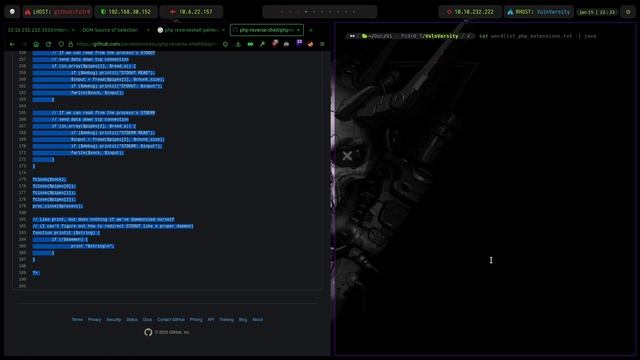This screenshot has width=640, height=360.
Task: Open the power menu icon in top bar
Action: (628, 12)
